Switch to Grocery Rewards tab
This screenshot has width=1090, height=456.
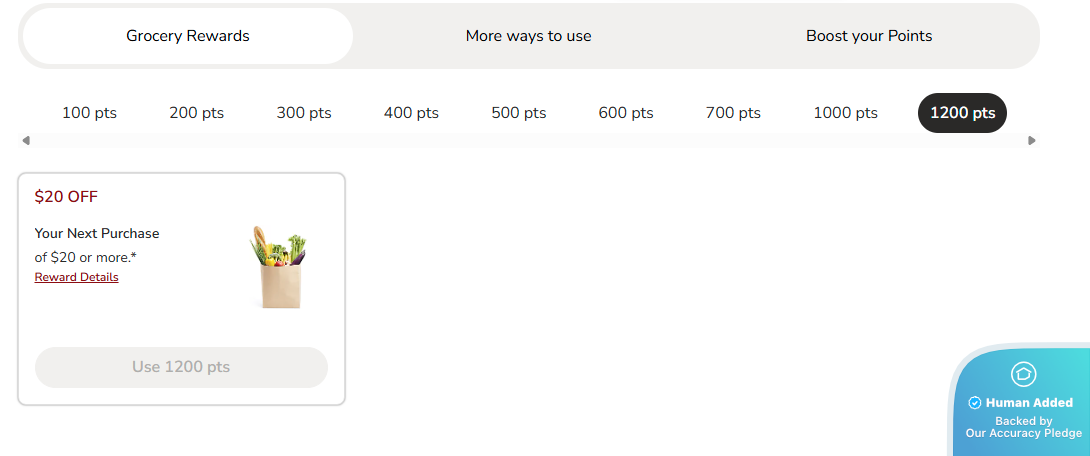188,36
